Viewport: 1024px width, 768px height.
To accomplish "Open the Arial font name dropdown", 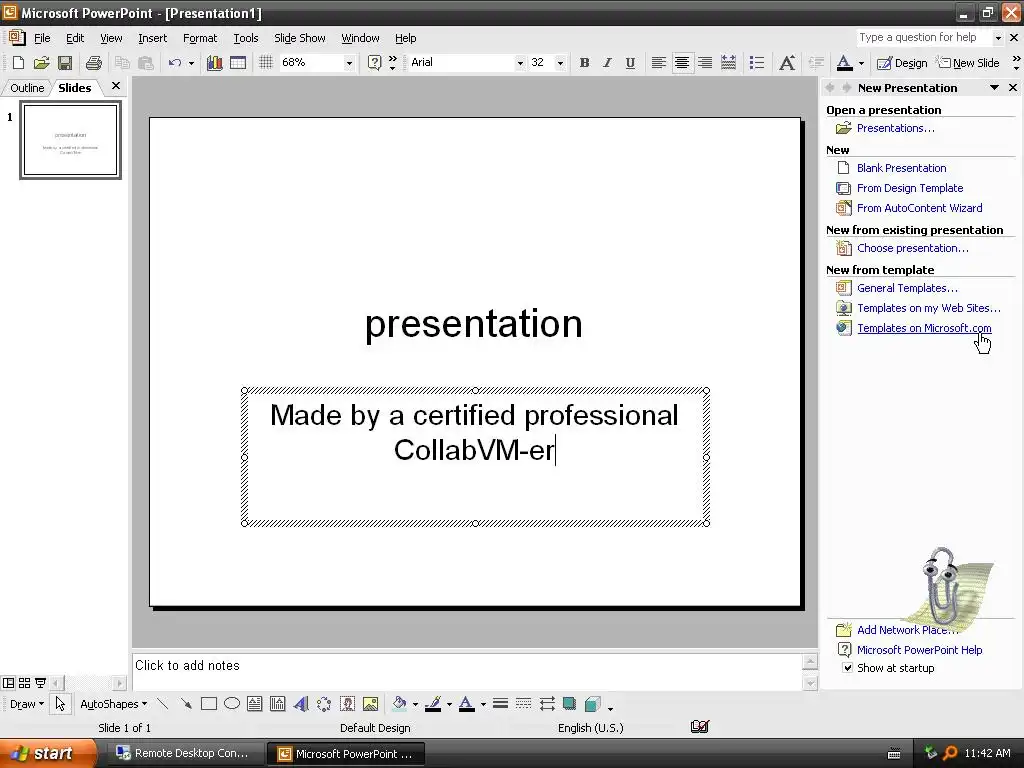I will (x=520, y=63).
